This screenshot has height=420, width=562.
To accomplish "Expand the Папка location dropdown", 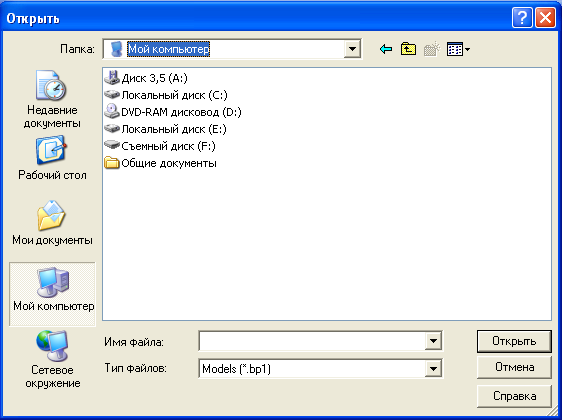I will click(x=352, y=49).
